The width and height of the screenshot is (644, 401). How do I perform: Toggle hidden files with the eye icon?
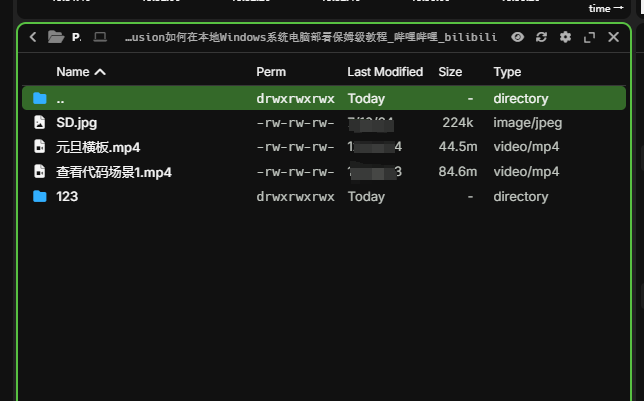[517, 37]
